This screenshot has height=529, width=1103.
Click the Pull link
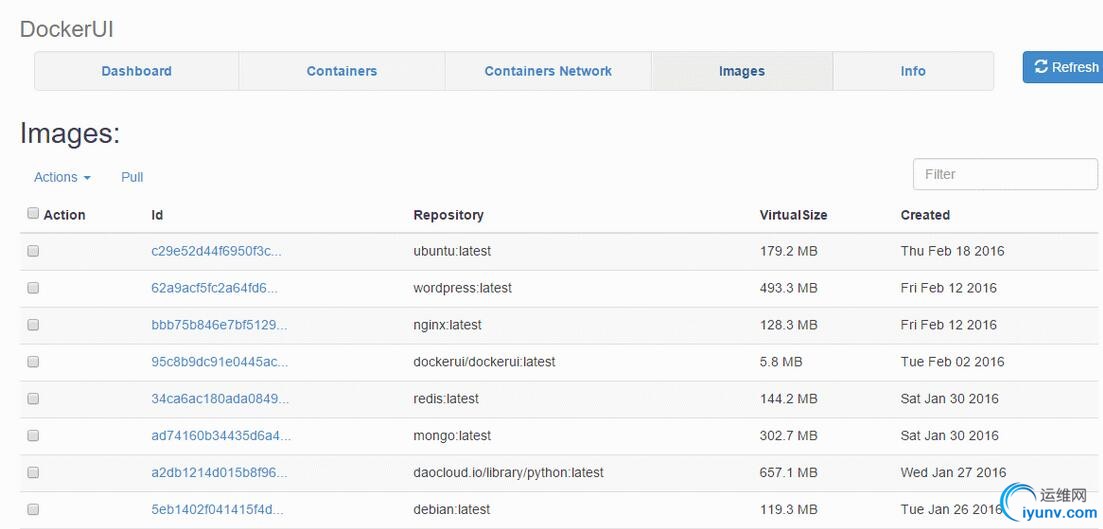pos(132,177)
